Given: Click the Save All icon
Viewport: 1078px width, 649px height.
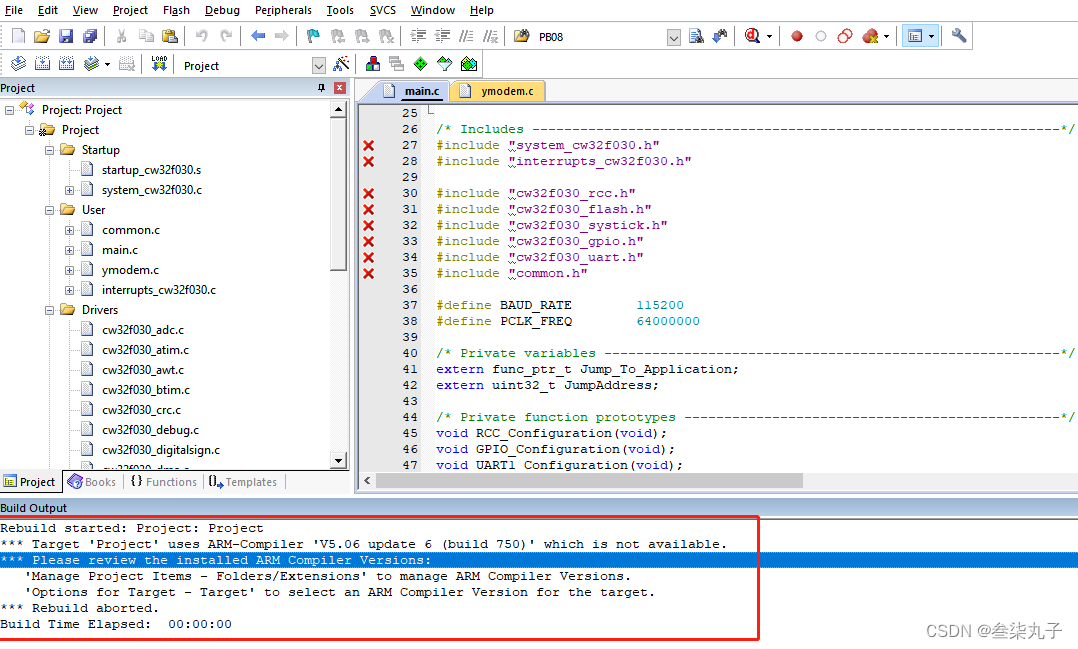Looking at the screenshot, I should [x=88, y=35].
